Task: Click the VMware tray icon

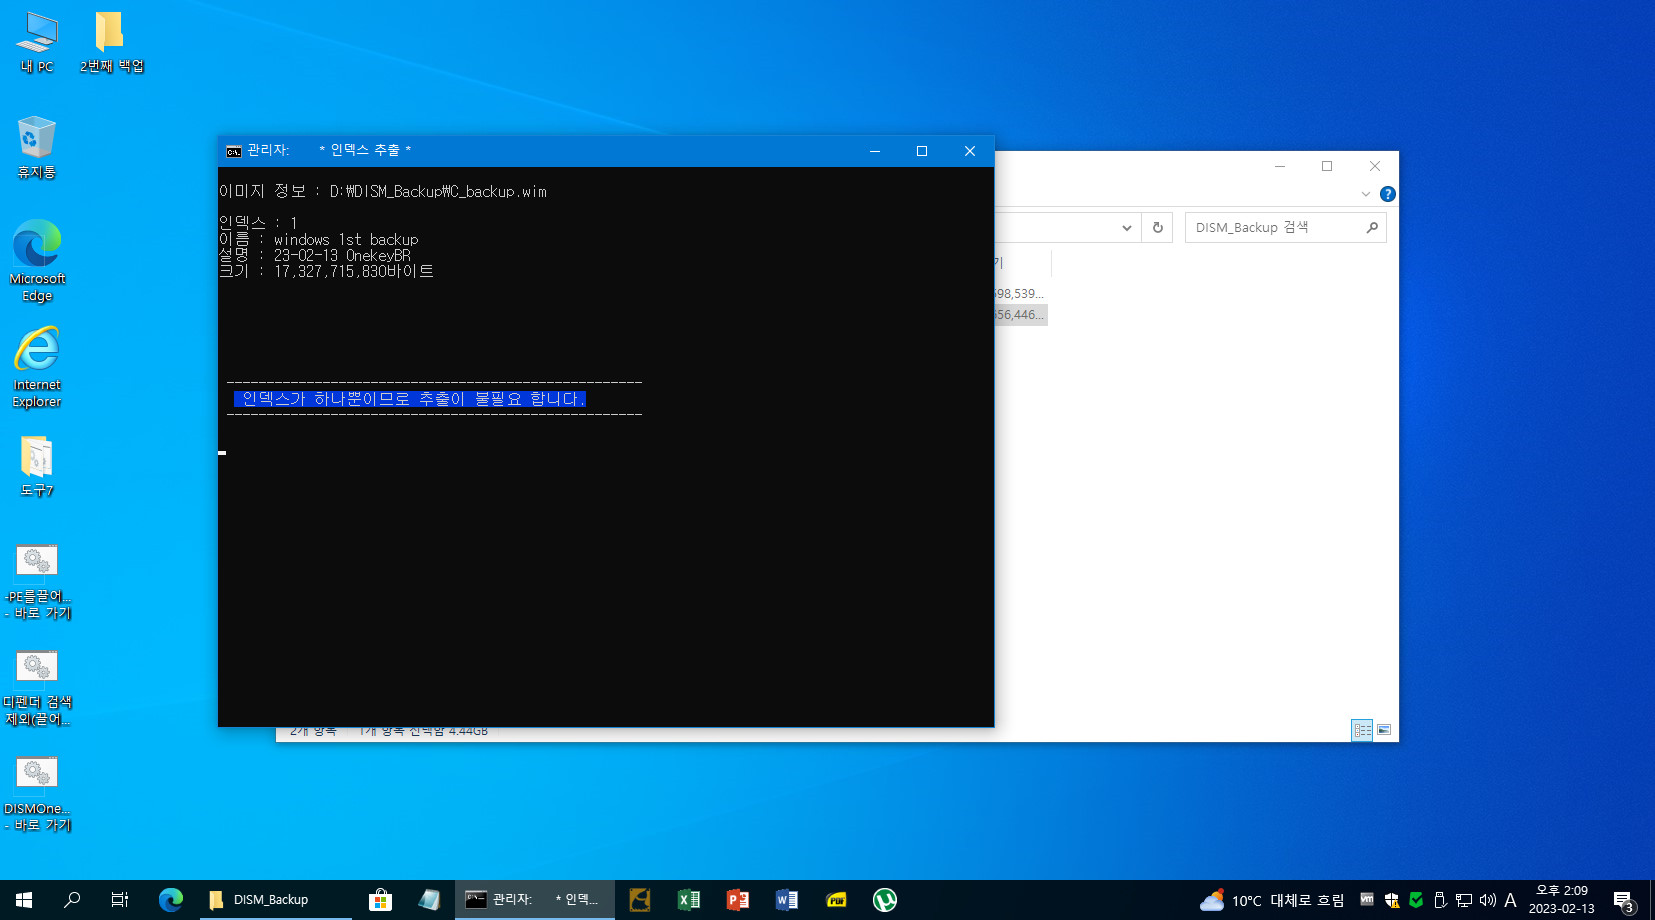Action: click(x=1367, y=900)
